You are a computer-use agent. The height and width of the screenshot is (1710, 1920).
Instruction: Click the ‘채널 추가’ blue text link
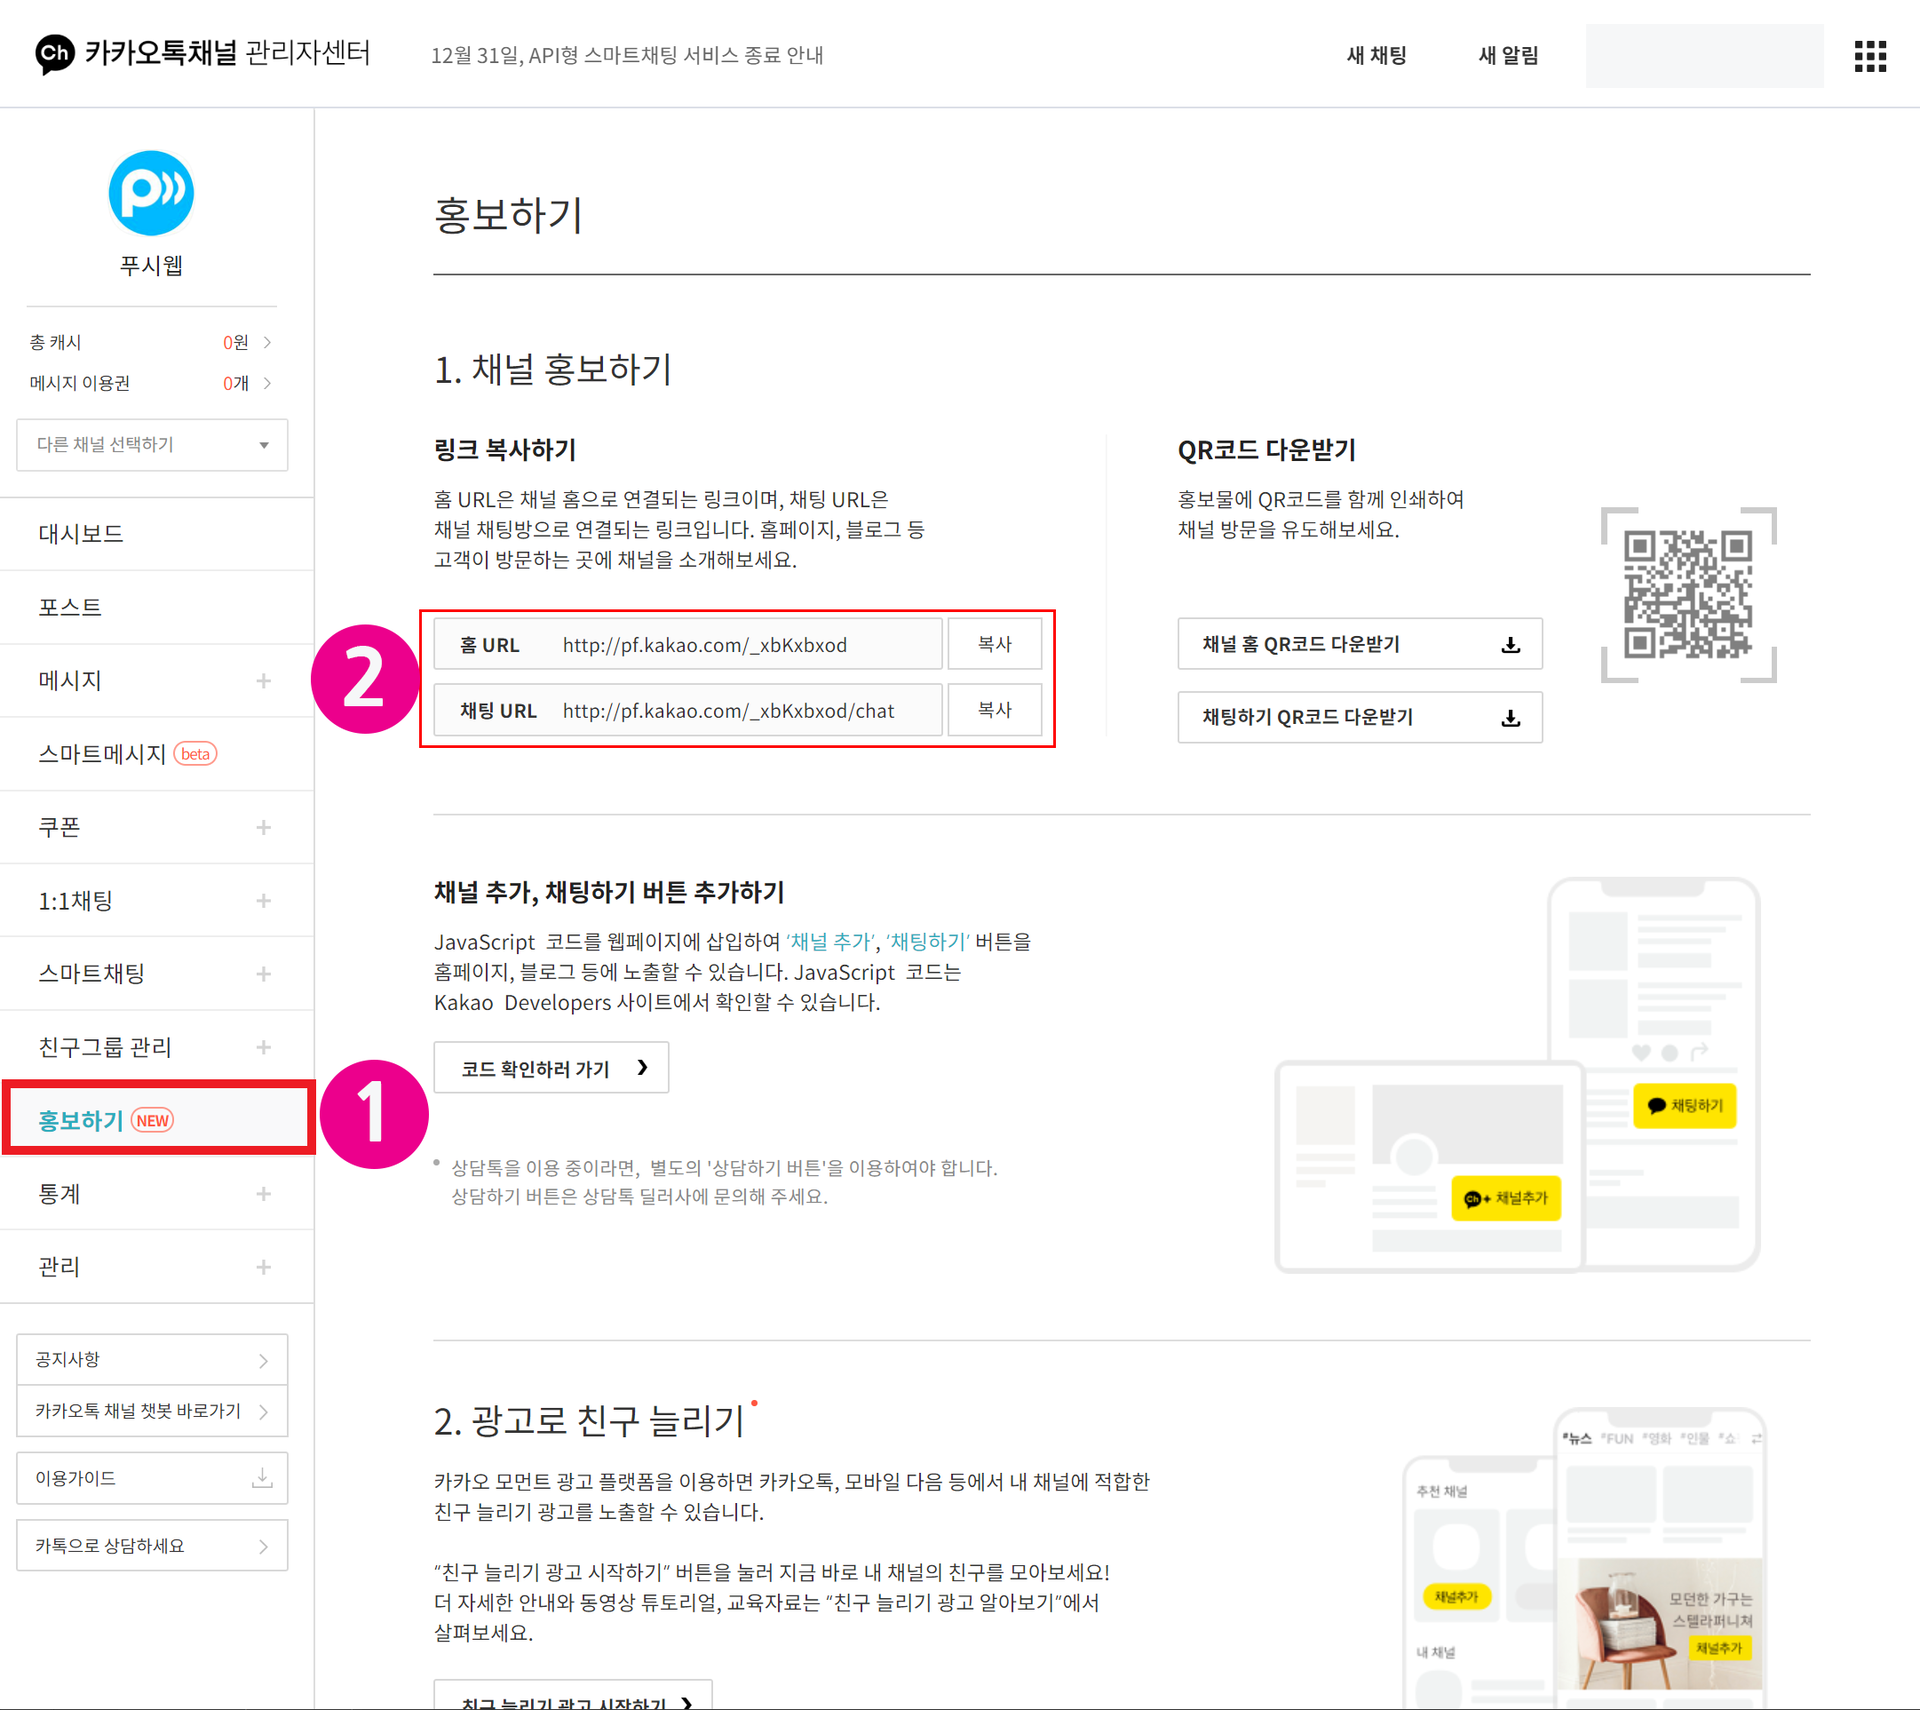point(829,941)
